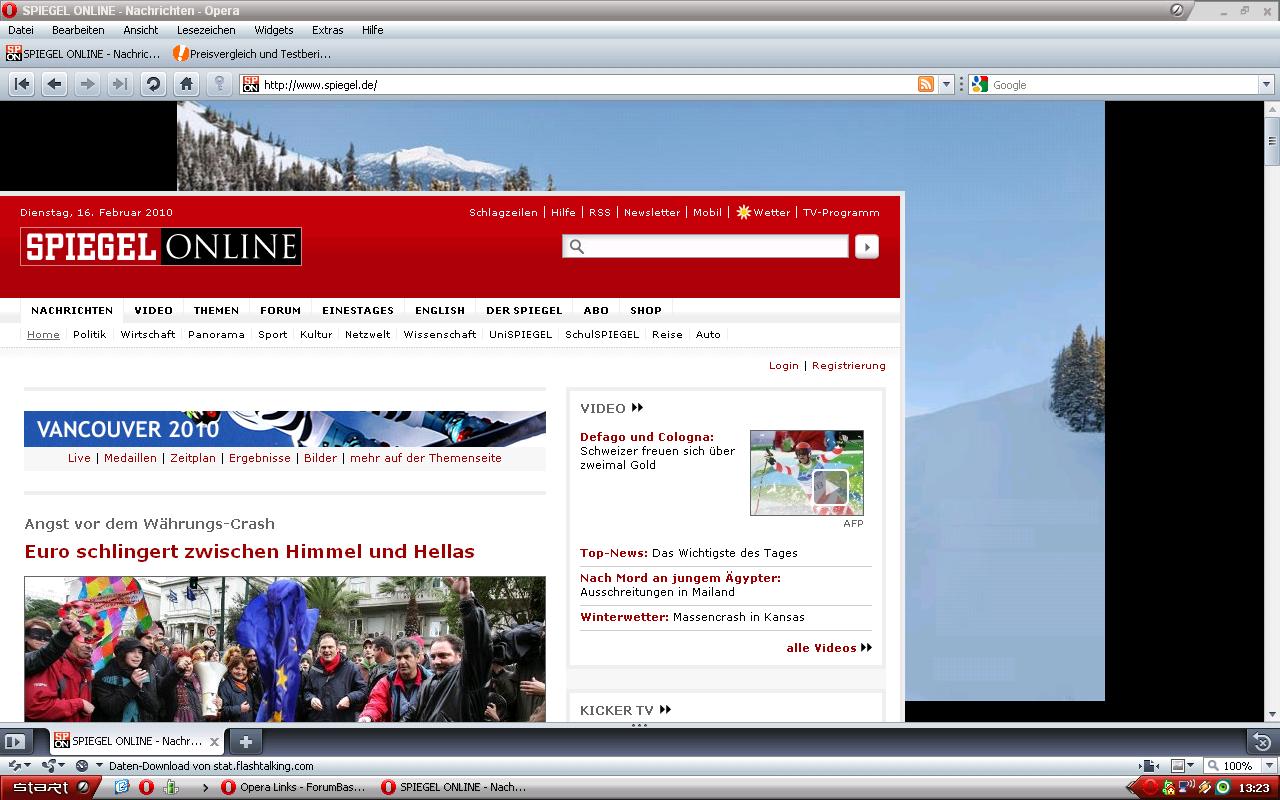The width and height of the screenshot is (1280, 800).
Task: Open the closed tabs trash icon
Action: 1262,741
